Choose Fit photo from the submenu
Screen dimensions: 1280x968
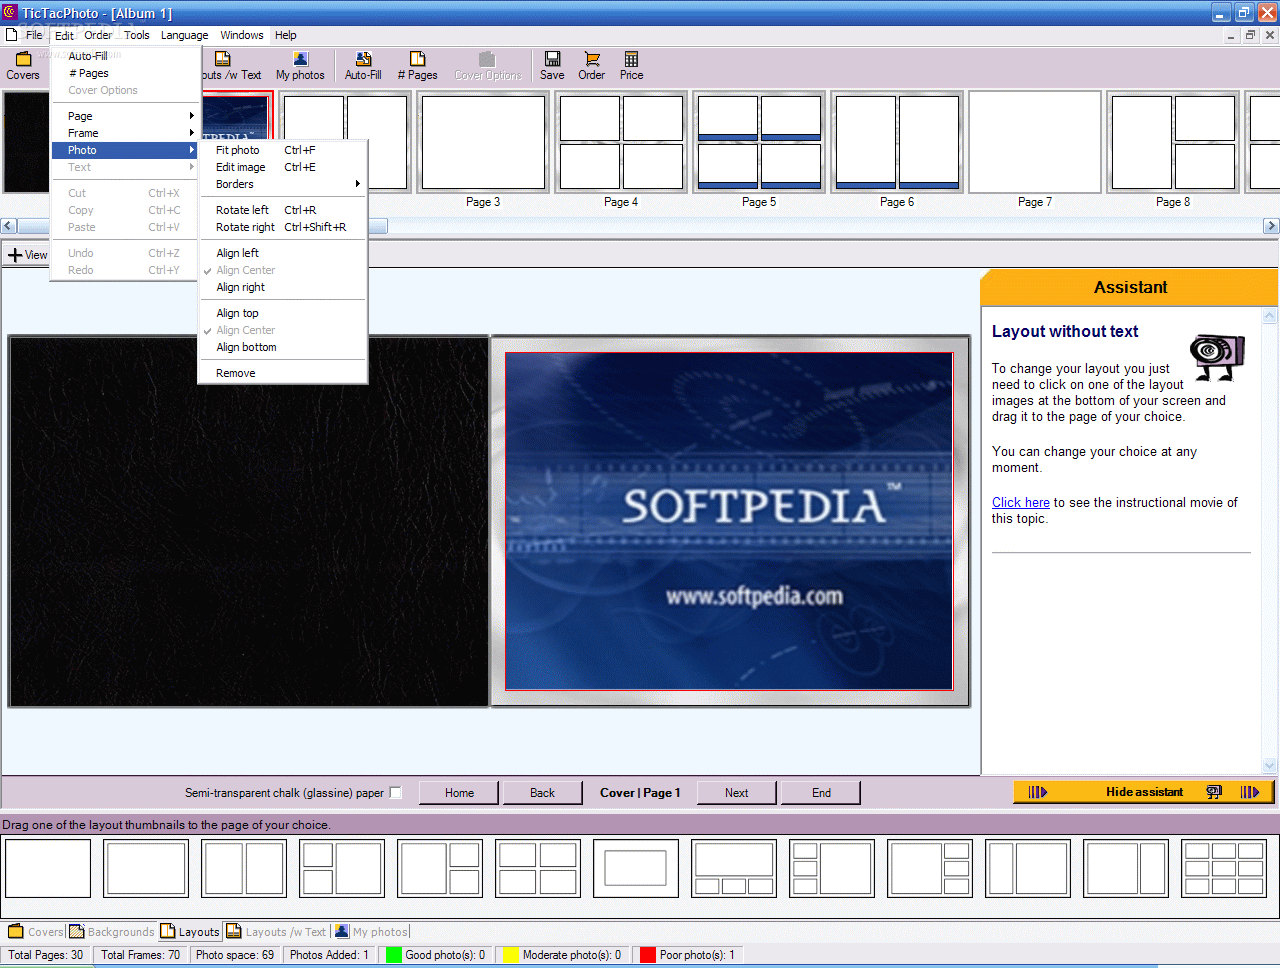pyautogui.click(x=283, y=150)
